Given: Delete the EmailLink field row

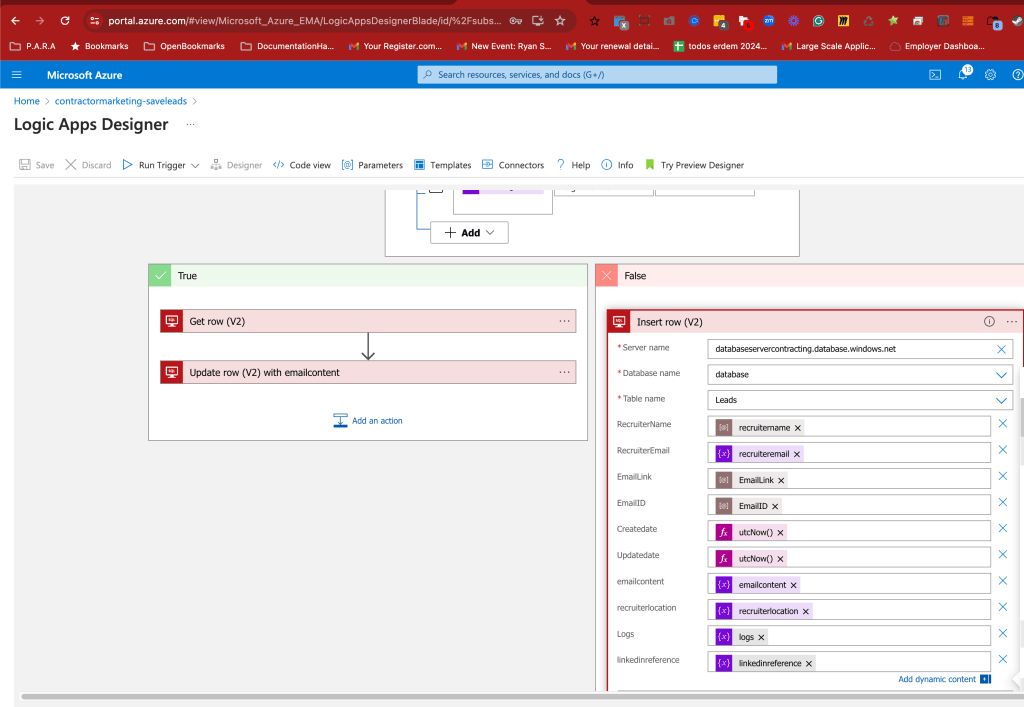Looking at the screenshot, I should (1002, 476).
